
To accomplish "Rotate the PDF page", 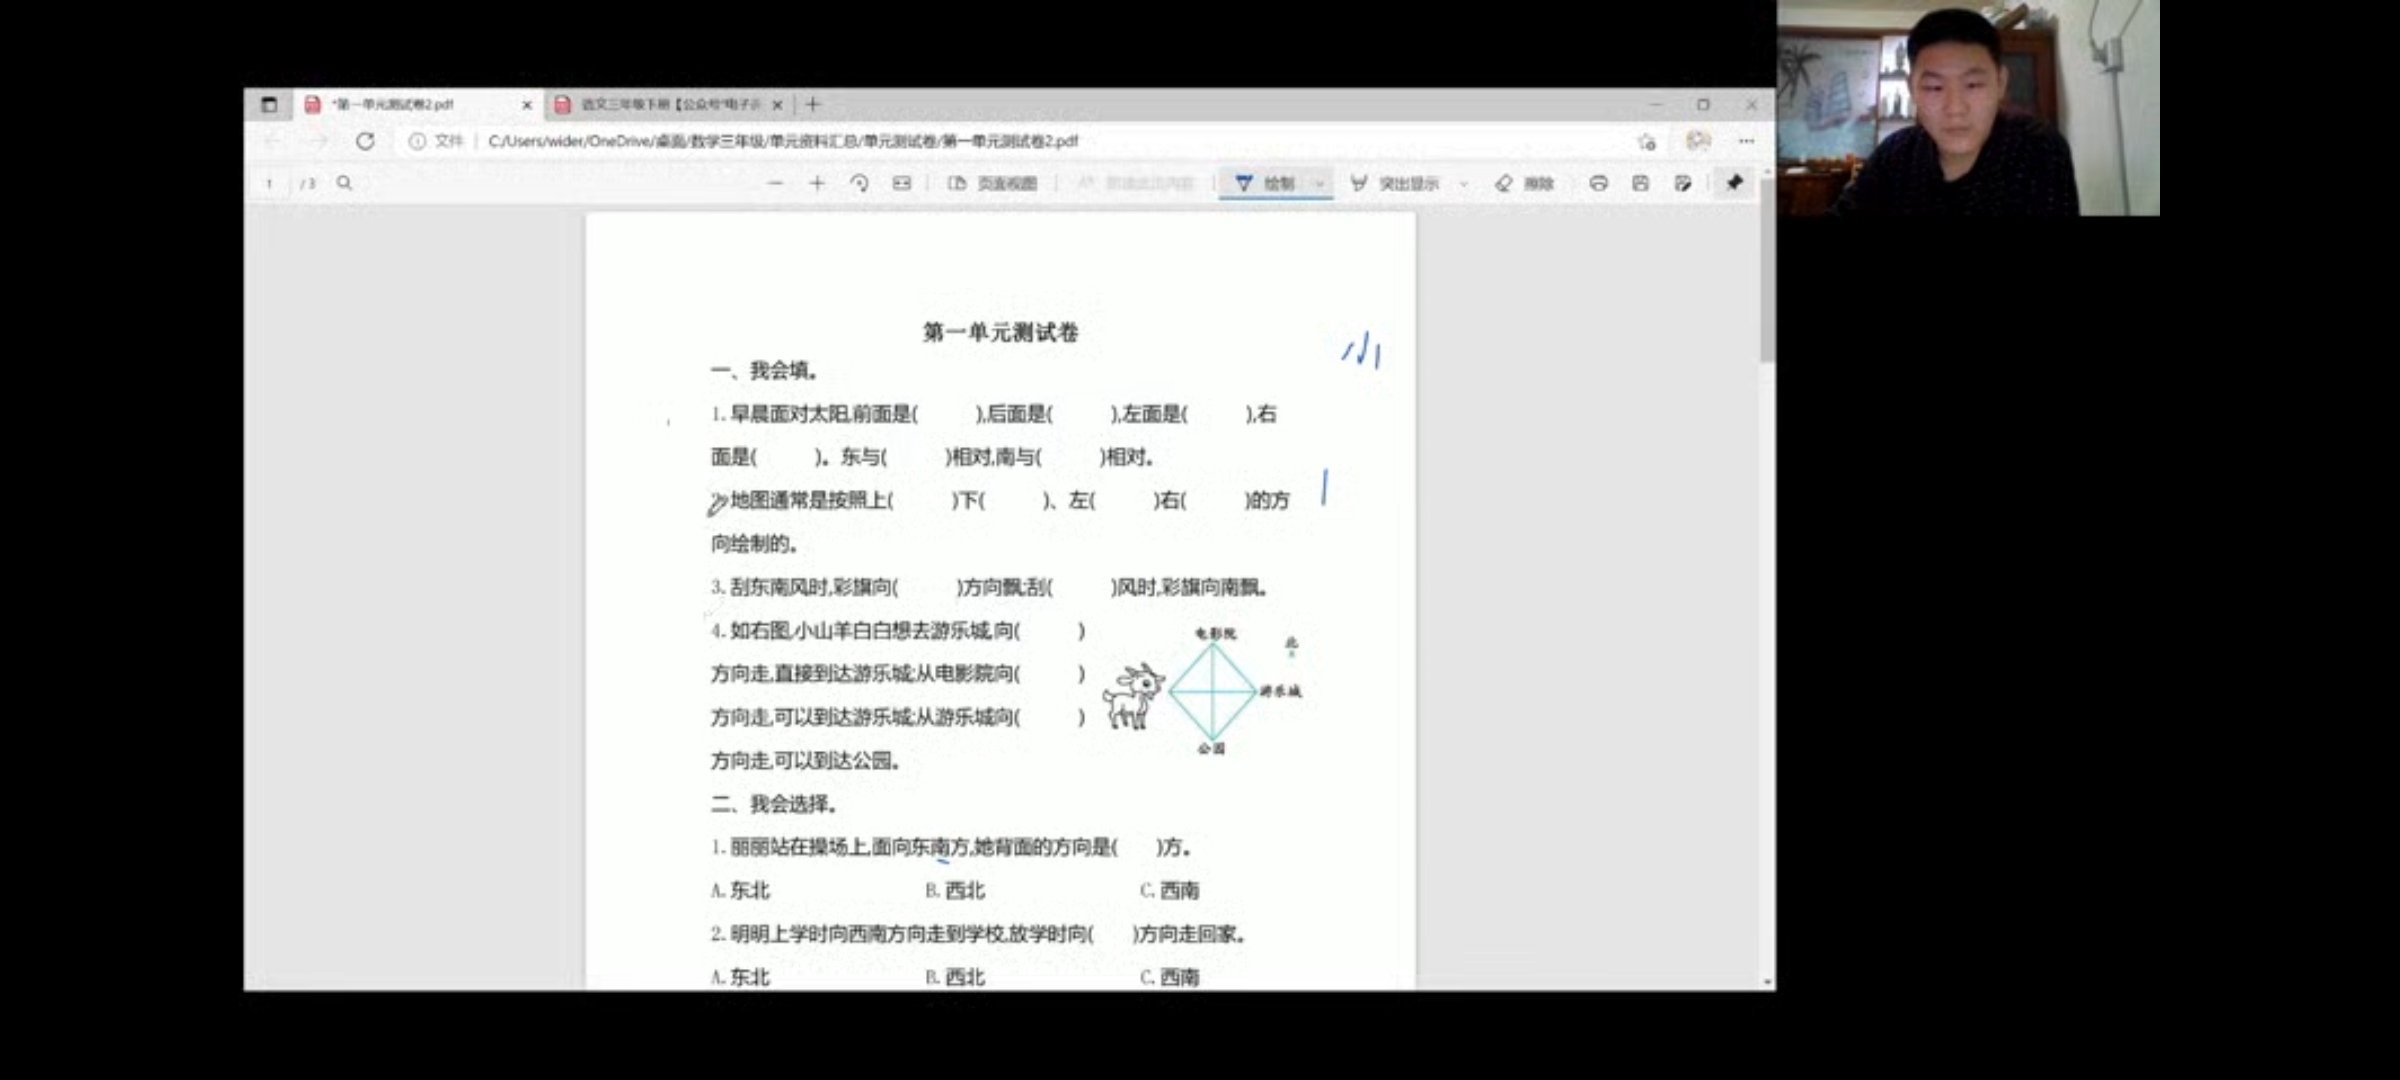I will (859, 183).
